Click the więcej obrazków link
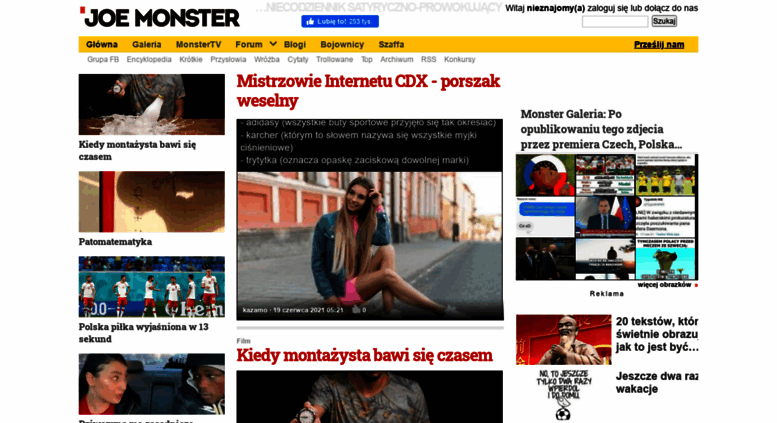 tap(664, 285)
